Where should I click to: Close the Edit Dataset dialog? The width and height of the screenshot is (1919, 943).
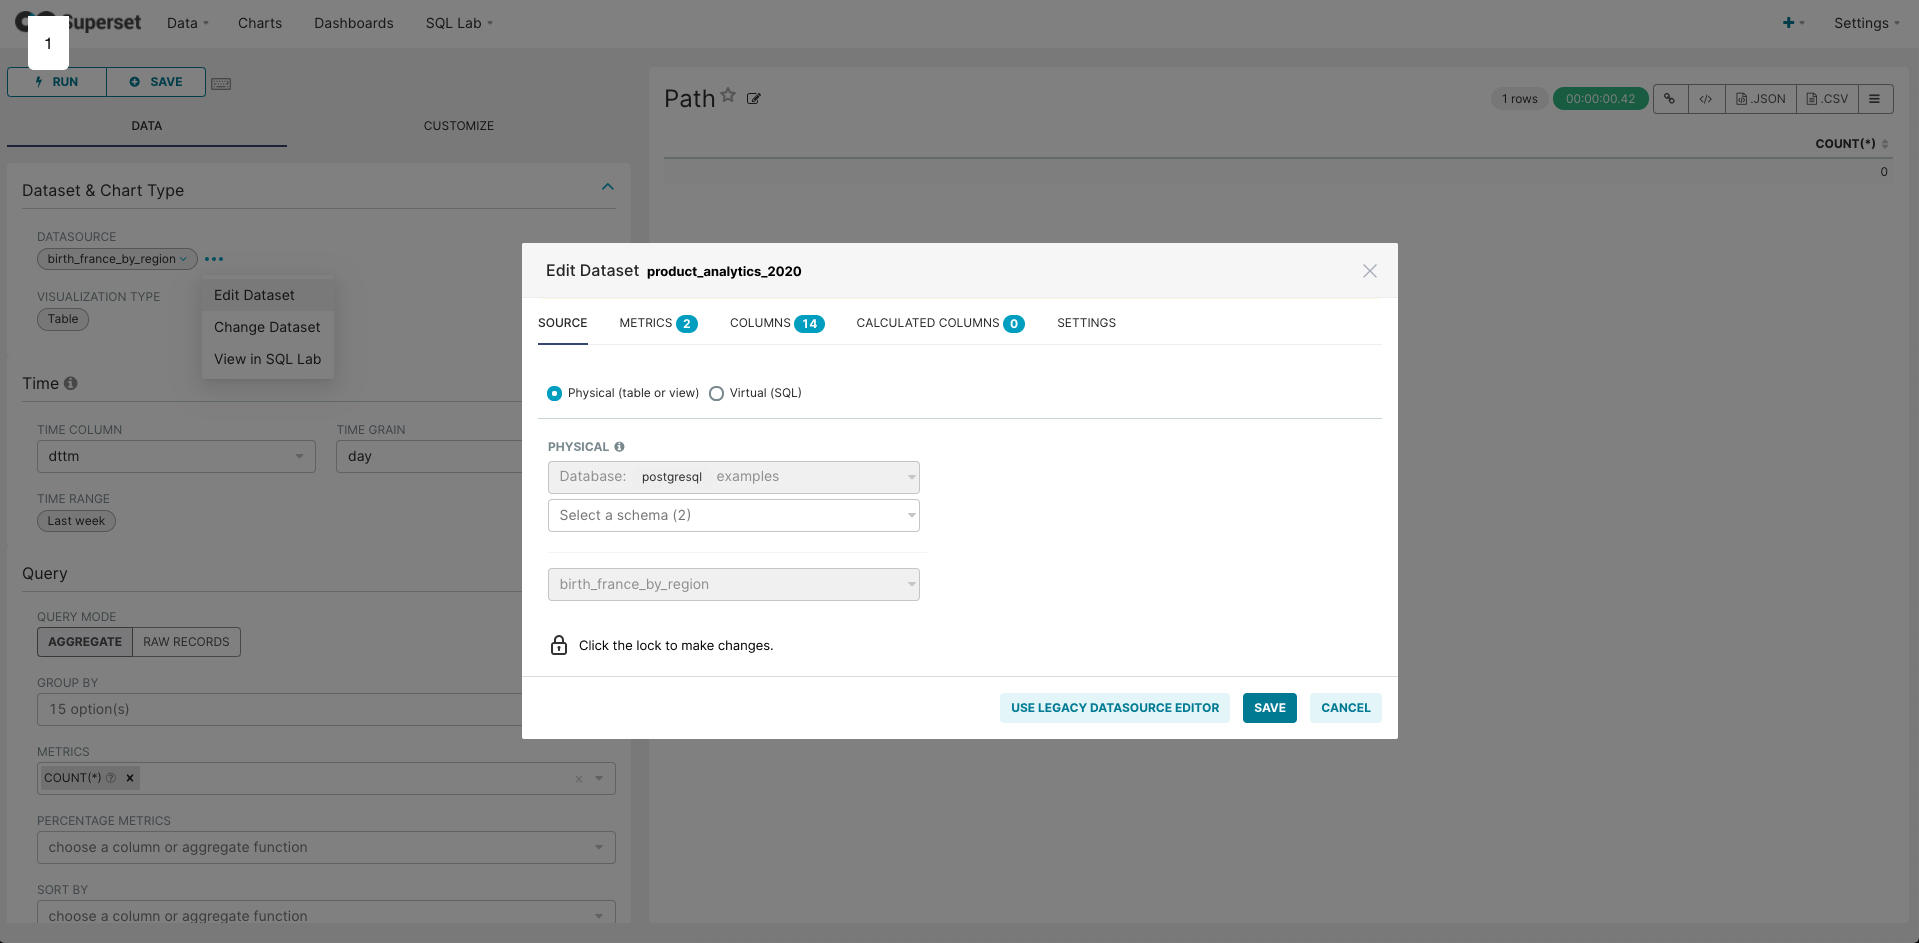click(x=1370, y=271)
